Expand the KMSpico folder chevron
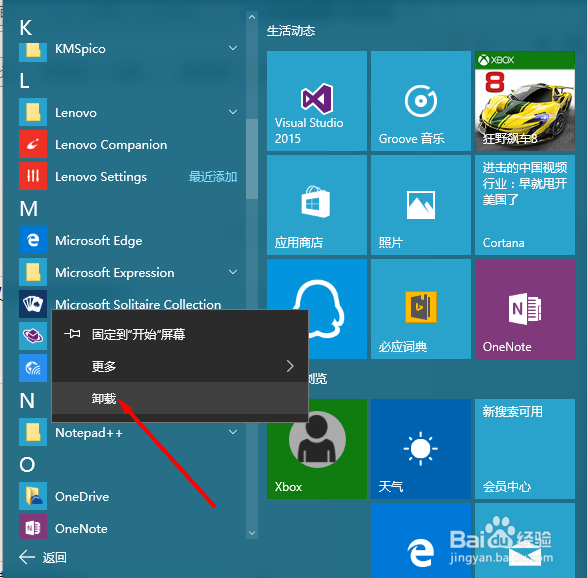This screenshot has height=578, width=587. pyautogui.click(x=233, y=48)
